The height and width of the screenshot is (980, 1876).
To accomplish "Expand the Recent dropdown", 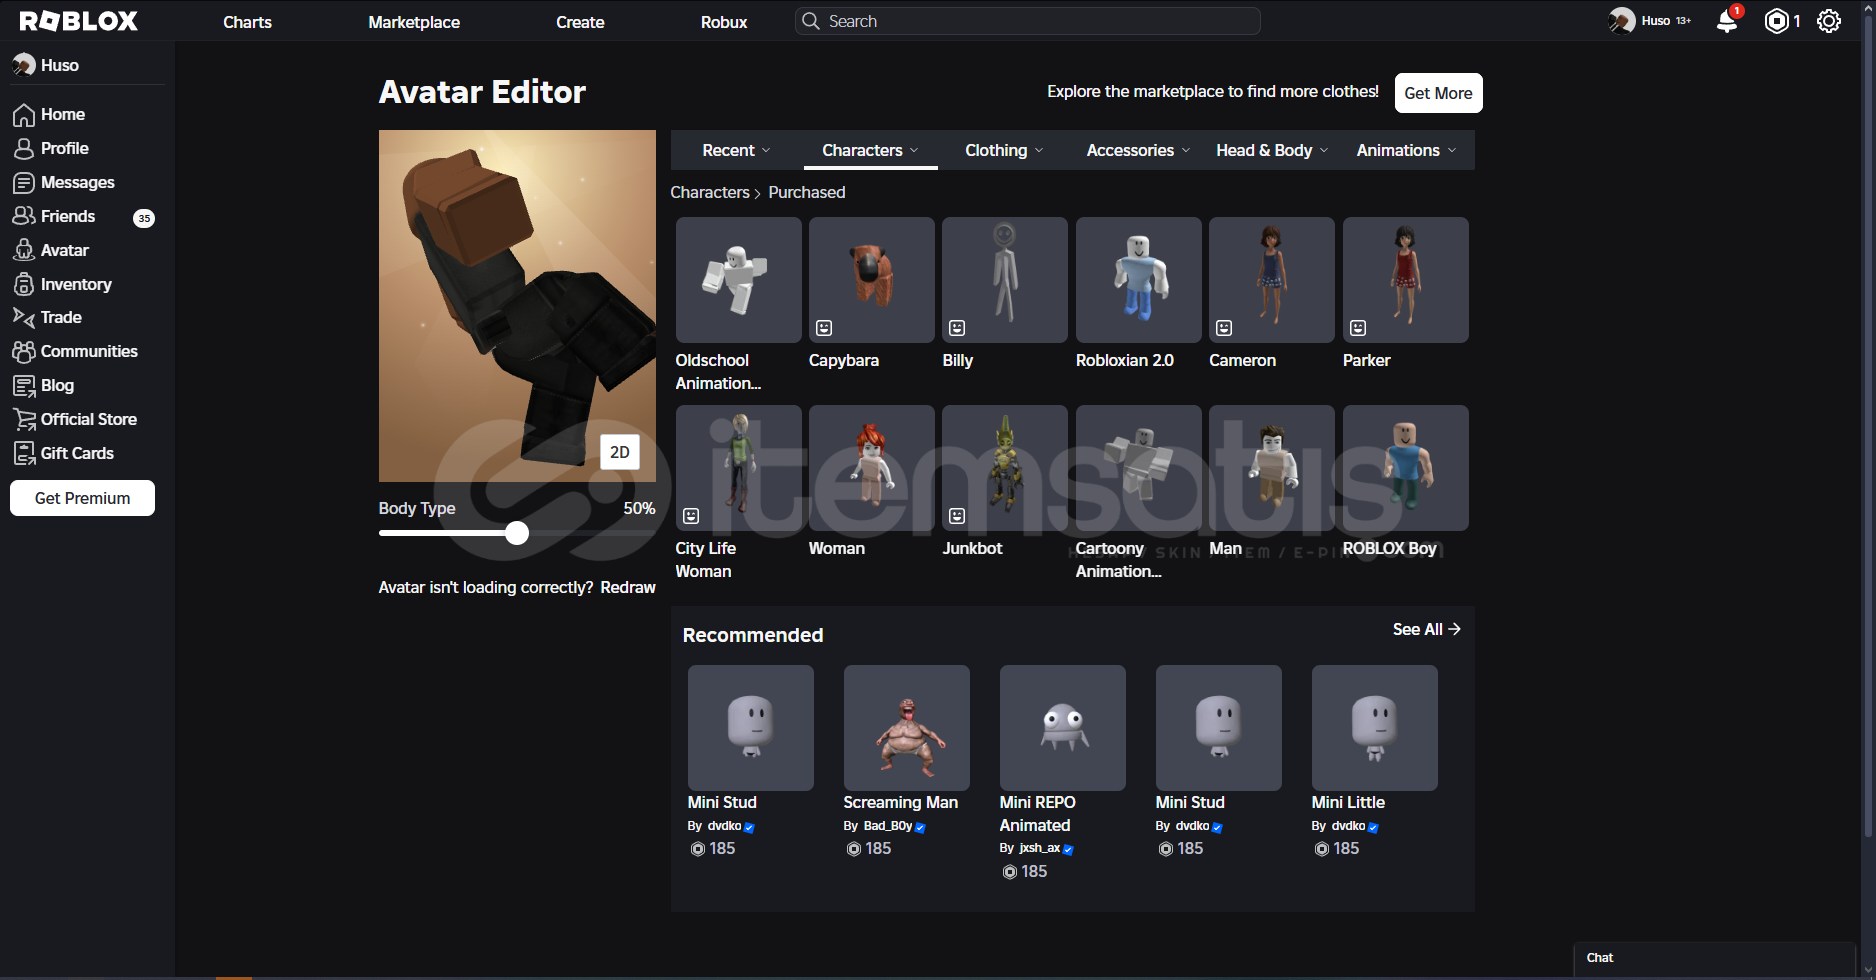I will (x=737, y=150).
